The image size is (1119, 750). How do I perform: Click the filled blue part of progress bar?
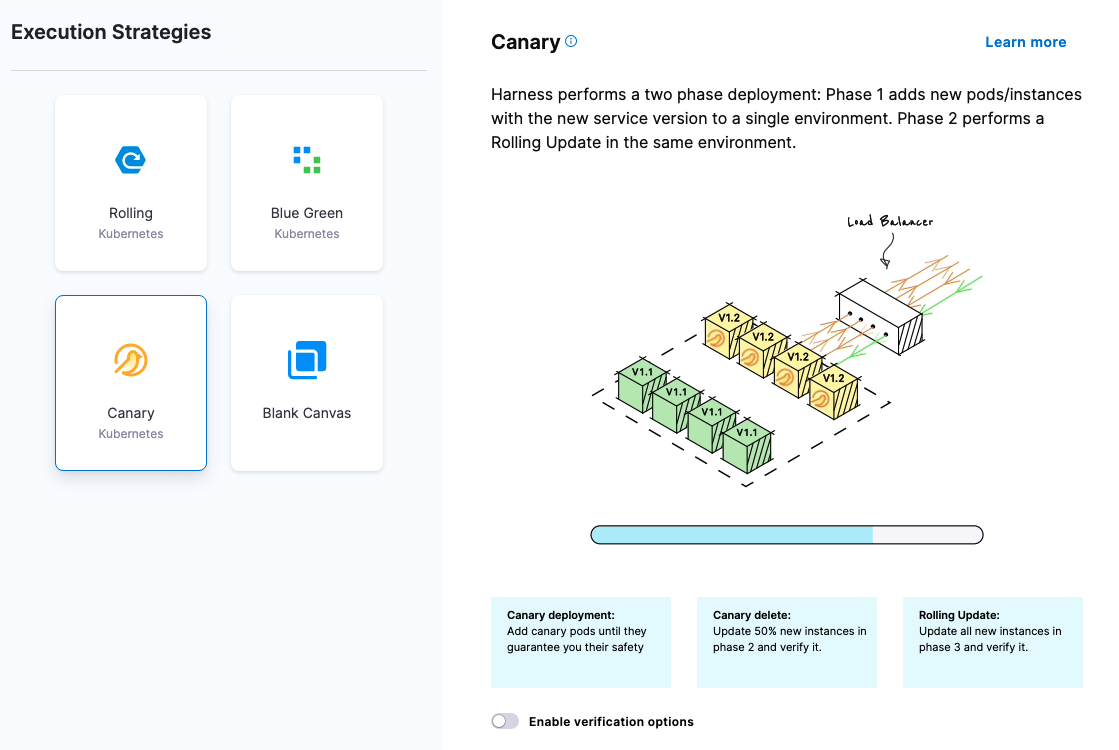731,535
